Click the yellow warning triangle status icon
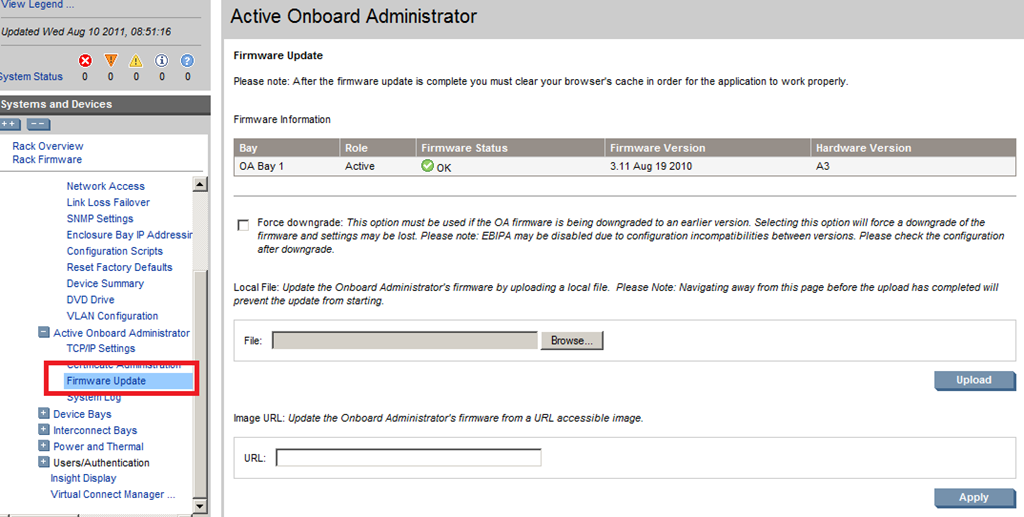 [136, 60]
